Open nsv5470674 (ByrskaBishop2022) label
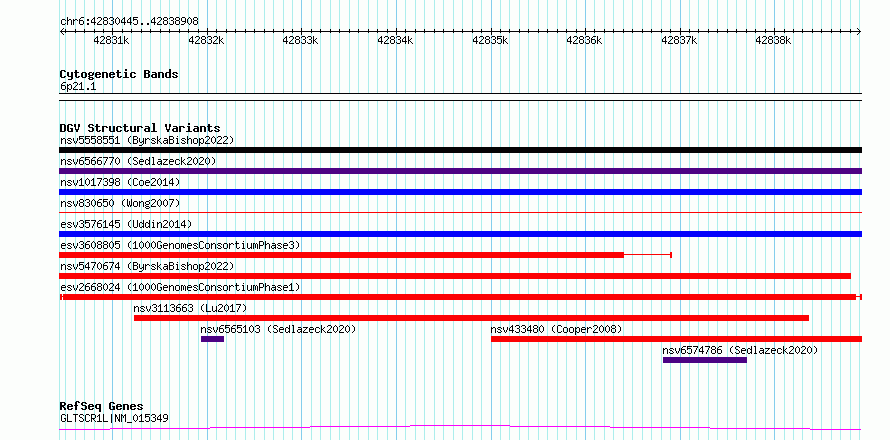Image resolution: width=890 pixels, height=440 pixels. [x=147, y=266]
